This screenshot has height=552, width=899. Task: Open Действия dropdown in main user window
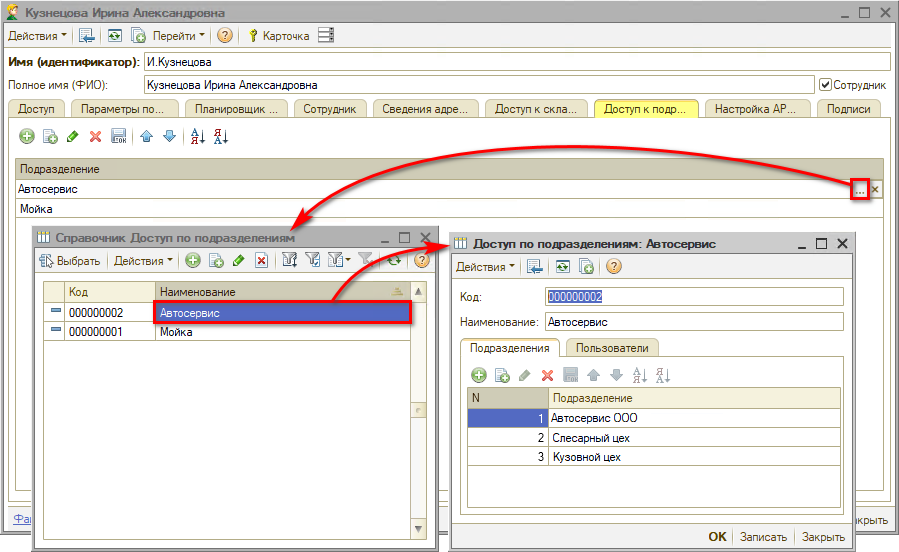(x=37, y=35)
